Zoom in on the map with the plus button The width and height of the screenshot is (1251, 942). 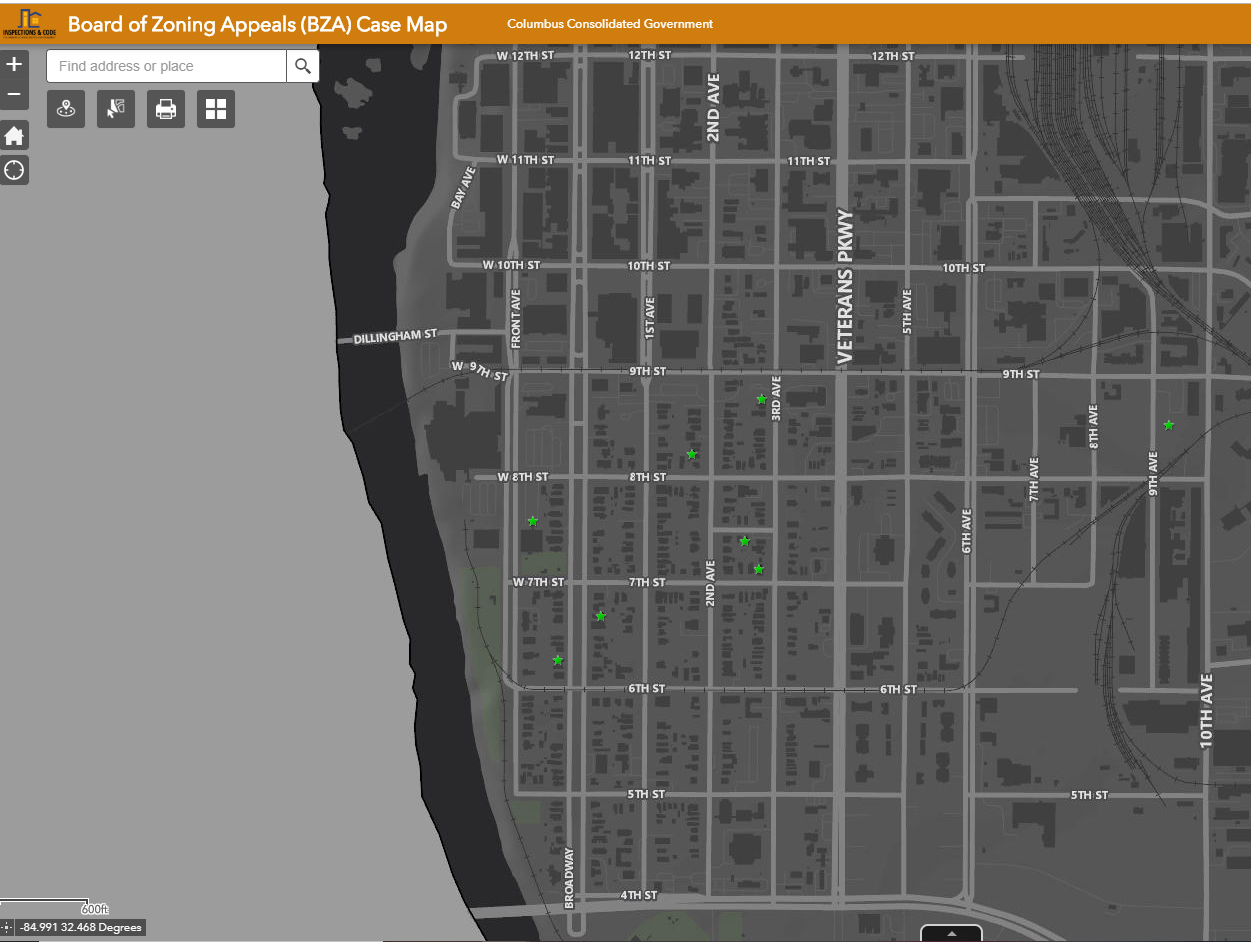(x=14, y=65)
